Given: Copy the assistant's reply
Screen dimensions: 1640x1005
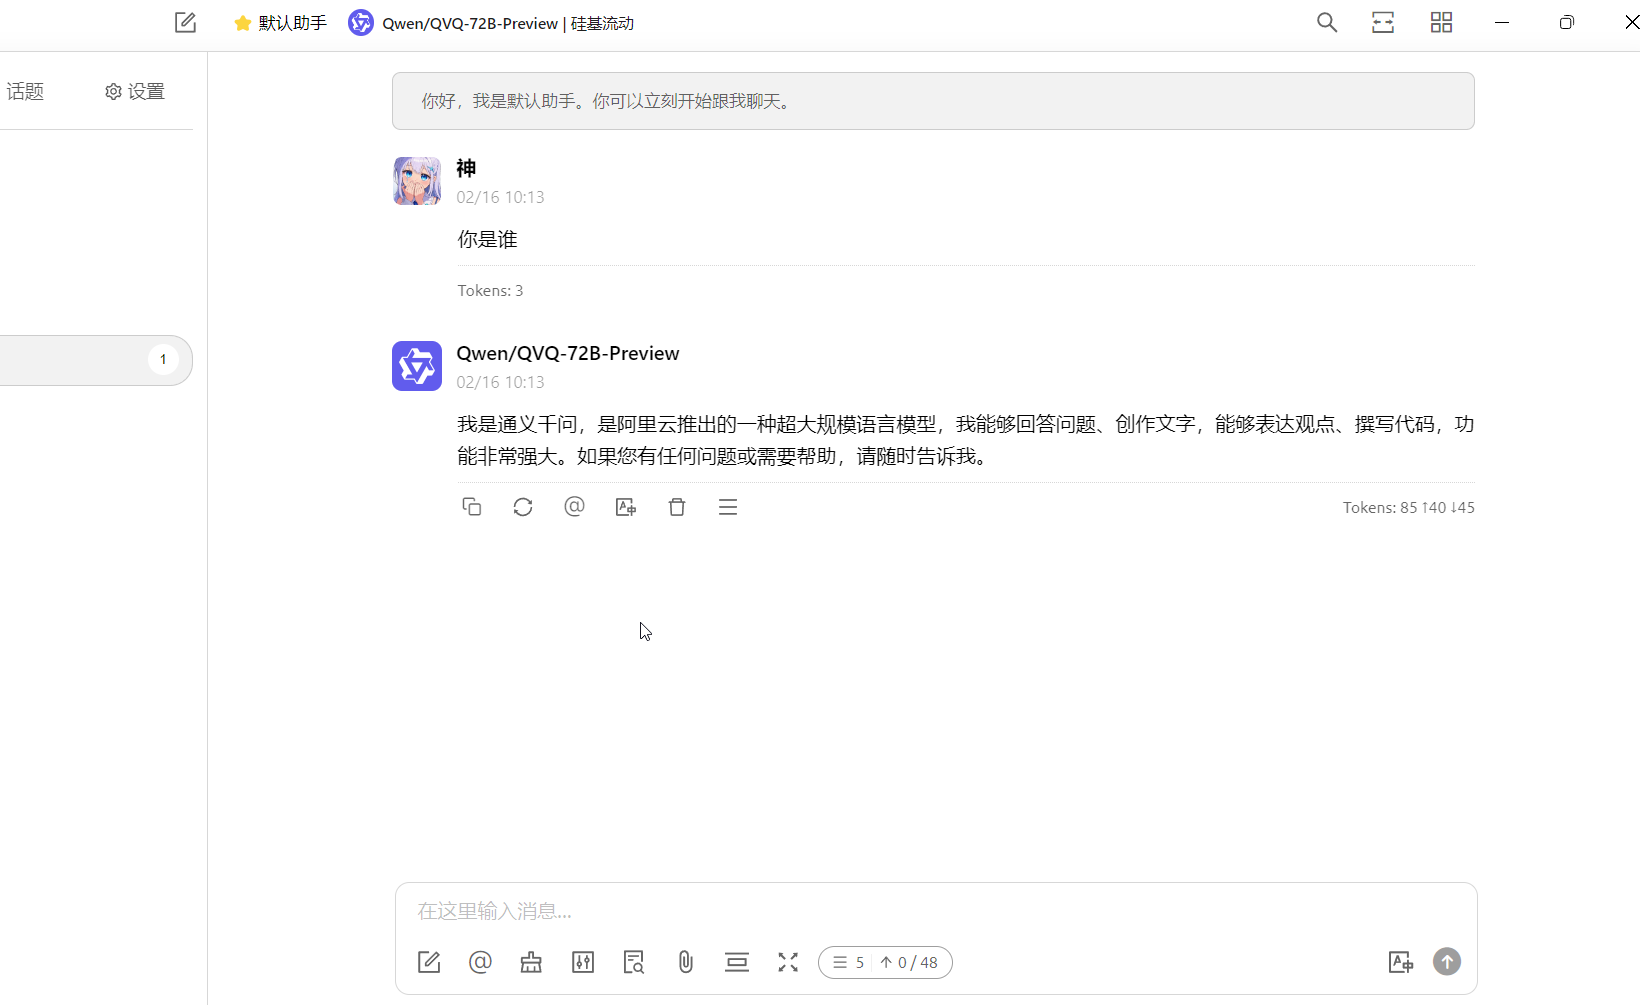Looking at the screenshot, I should [x=472, y=507].
